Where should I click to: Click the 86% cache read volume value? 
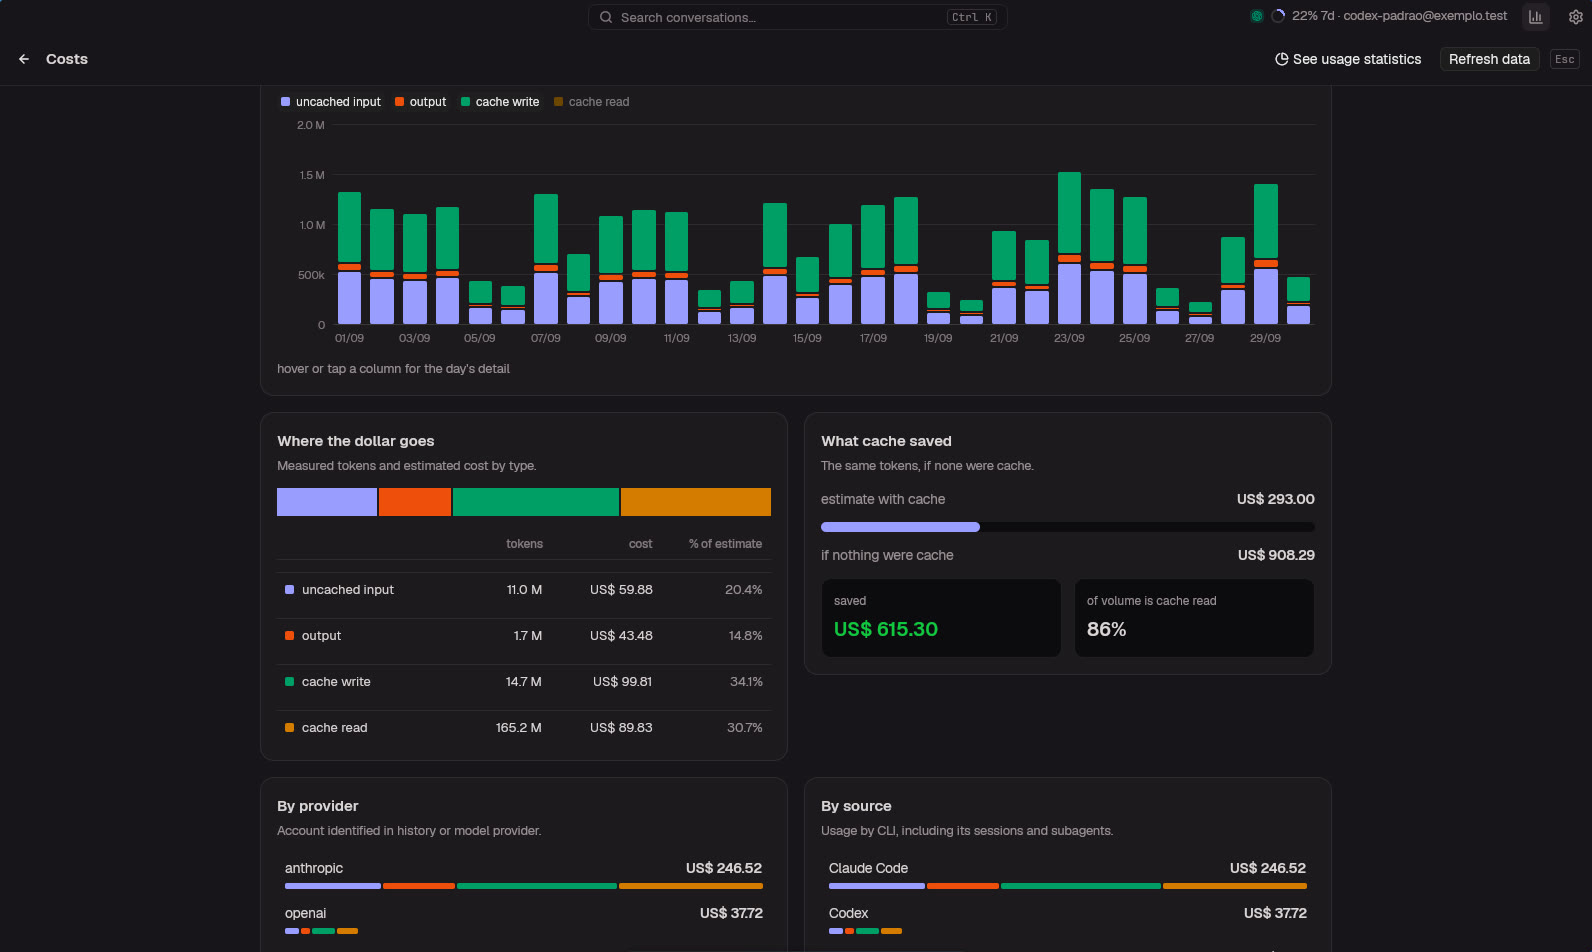(x=1106, y=629)
